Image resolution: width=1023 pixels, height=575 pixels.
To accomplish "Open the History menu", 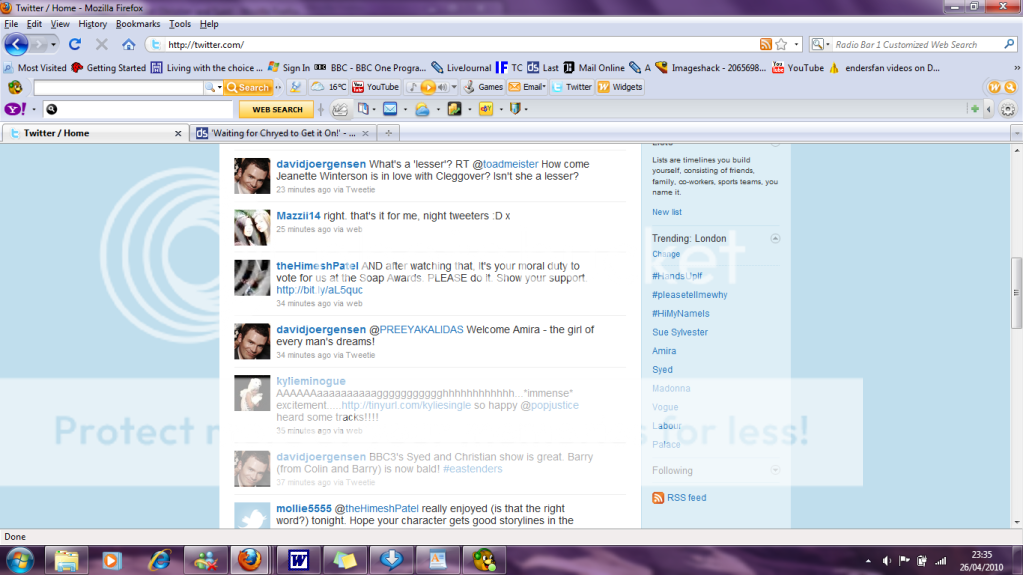I will (x=92, y=23).
